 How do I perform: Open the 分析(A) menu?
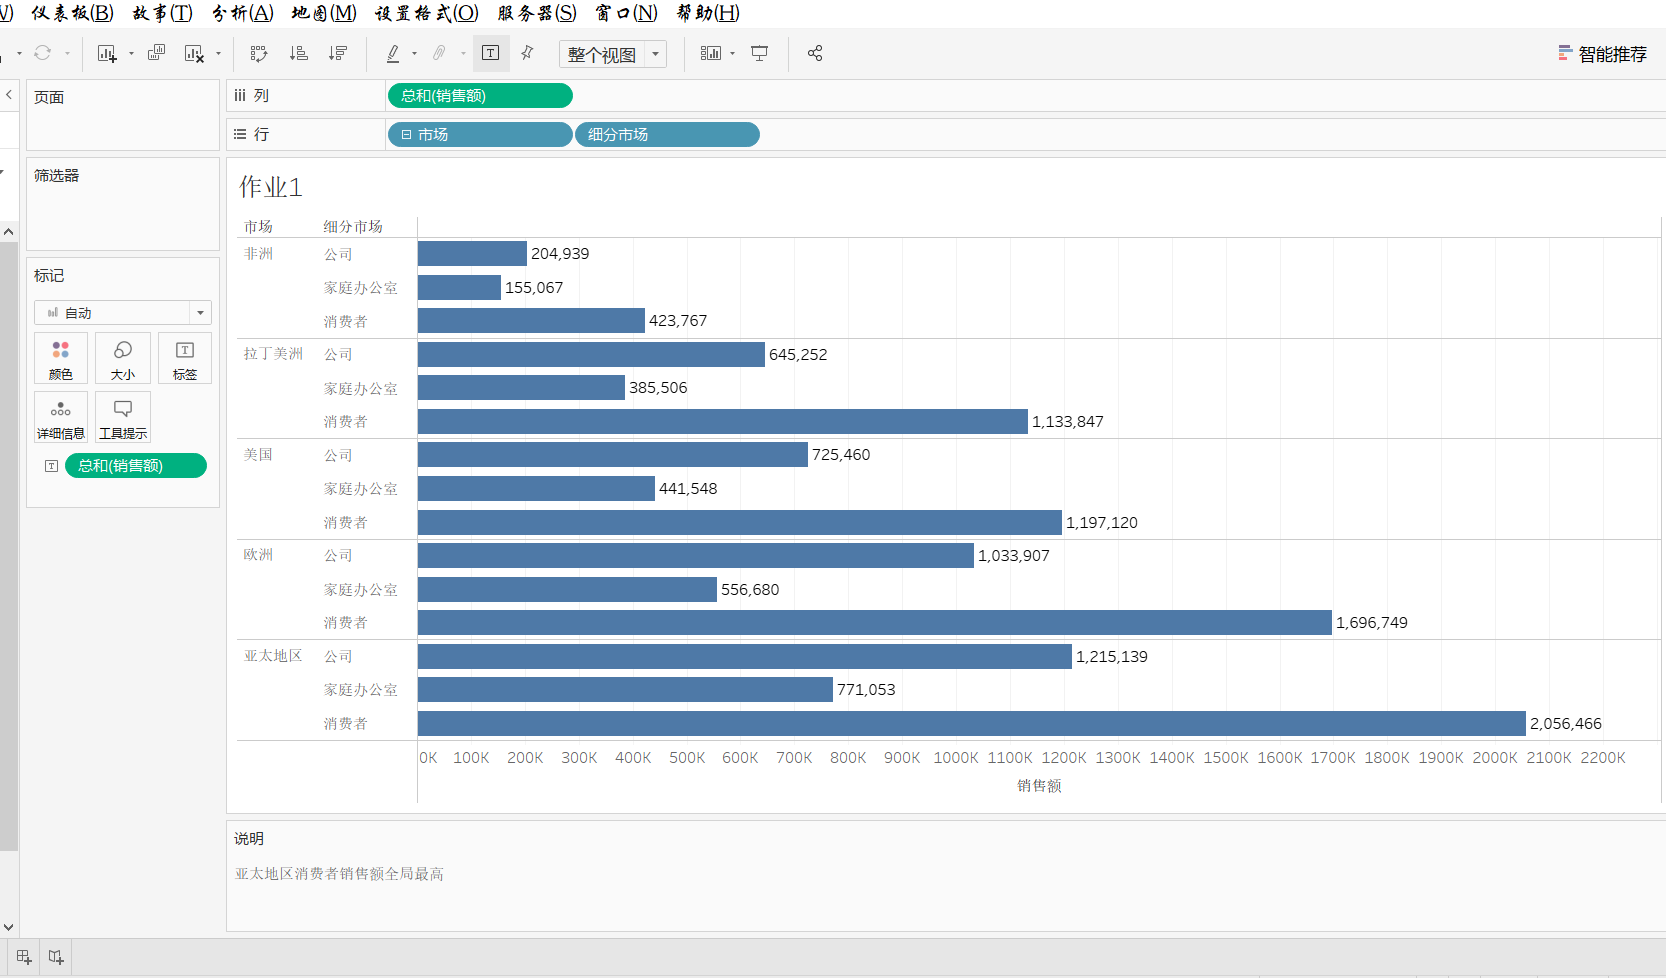click(x=242, y=13)
